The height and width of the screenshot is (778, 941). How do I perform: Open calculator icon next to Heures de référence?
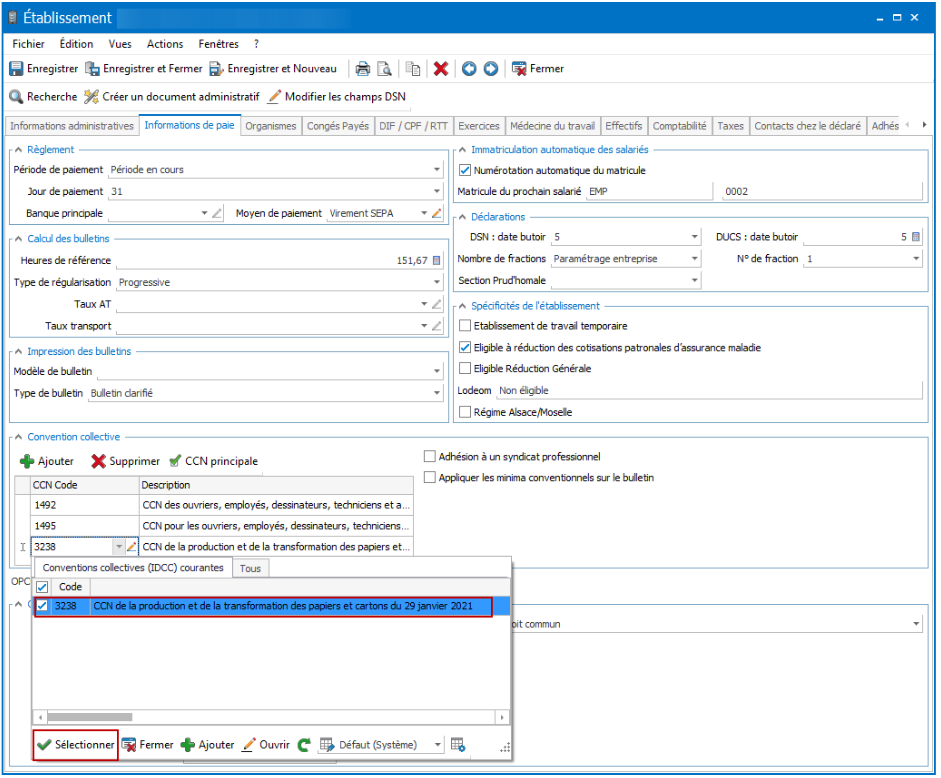click(x=436, y=261)
